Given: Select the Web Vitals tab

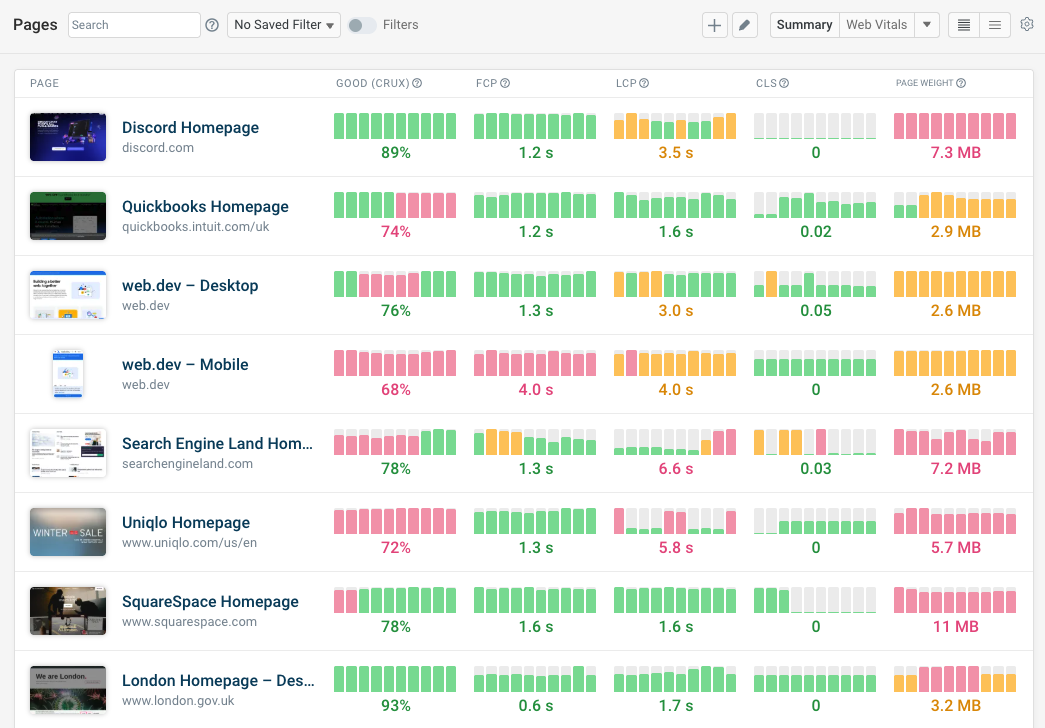Looking at the screenshot, I should tap(874, 24).
